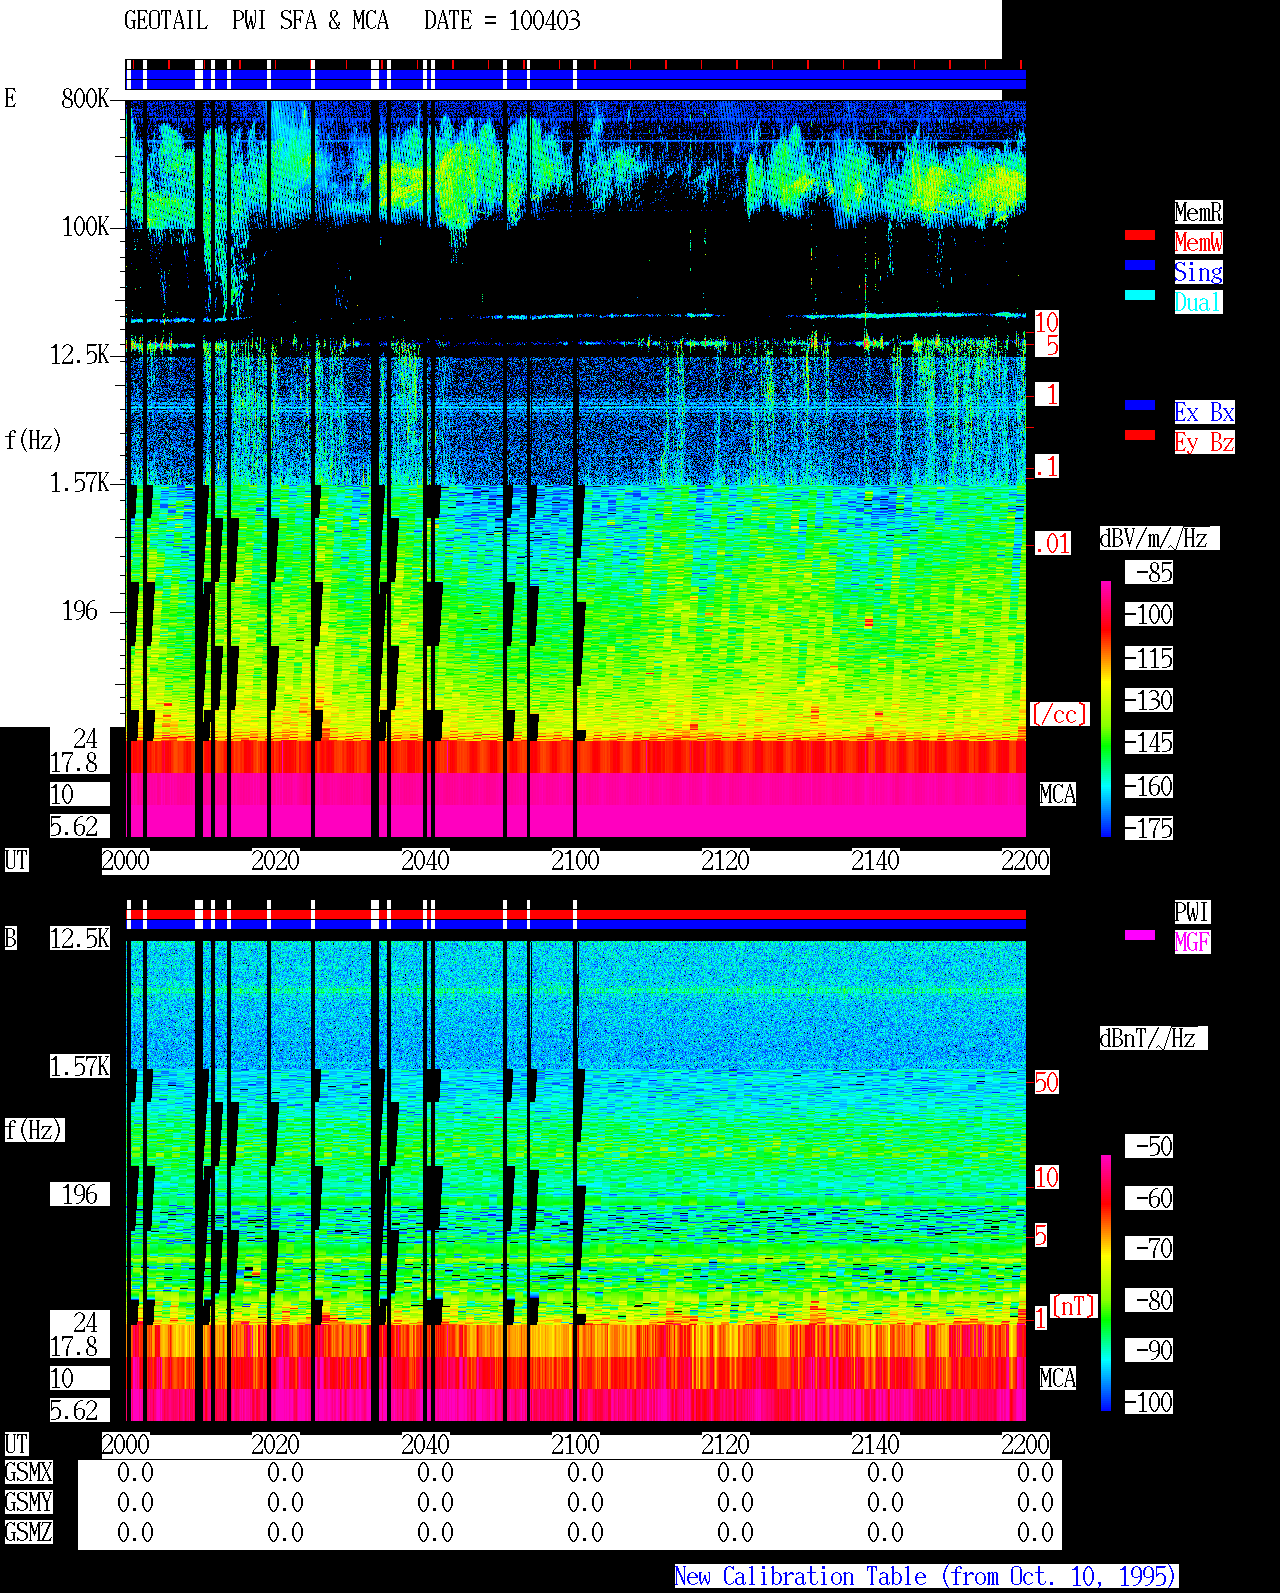The height and width of the screenshot is (1593, 1280).
Task: Click the '2040' tick on upper UT axis
Action: [x=425, y=860]
